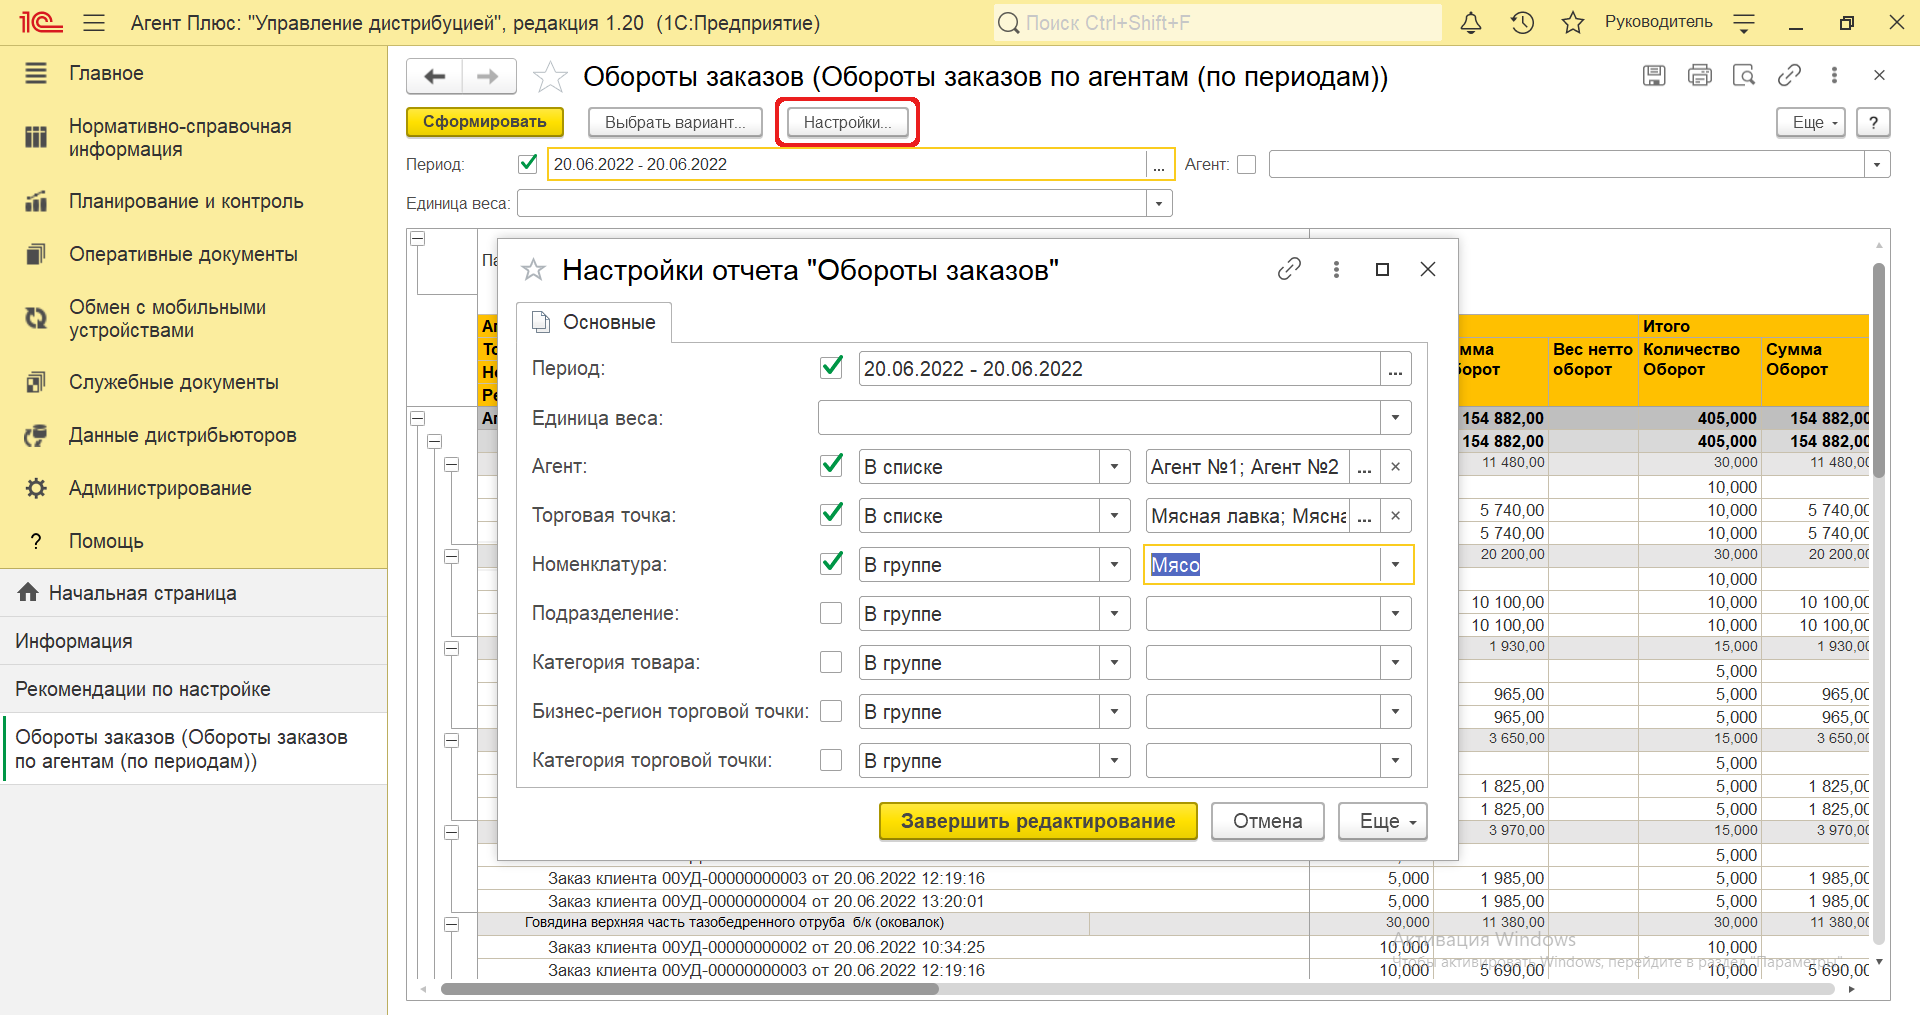This screenshot has height=1015, width=1920.
Task: Open the service menu icon next to Руководитель
Action: pyautogui.click(x=1744, y=22)
